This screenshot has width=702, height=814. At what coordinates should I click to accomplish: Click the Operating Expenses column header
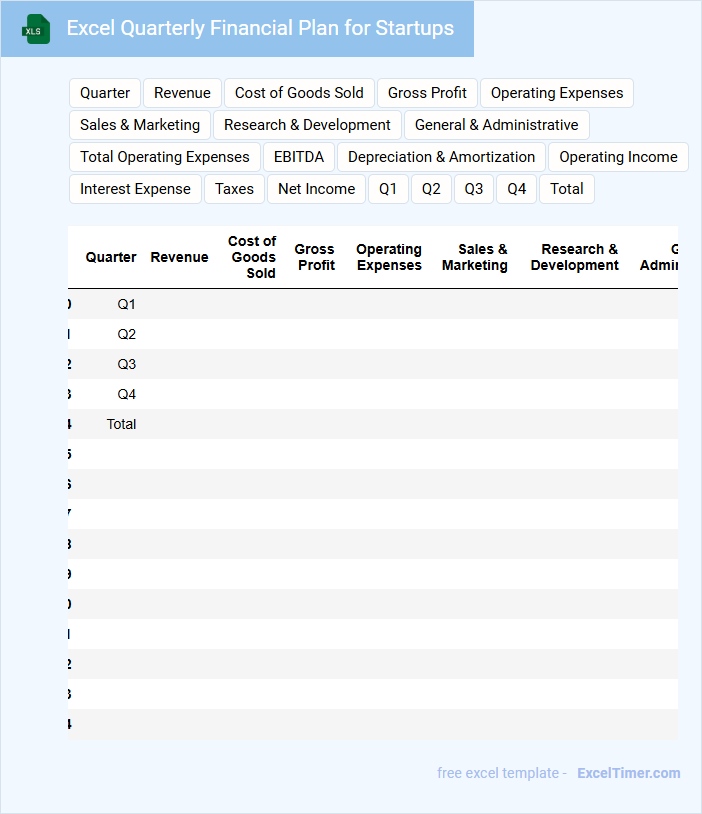click(389, 257)
